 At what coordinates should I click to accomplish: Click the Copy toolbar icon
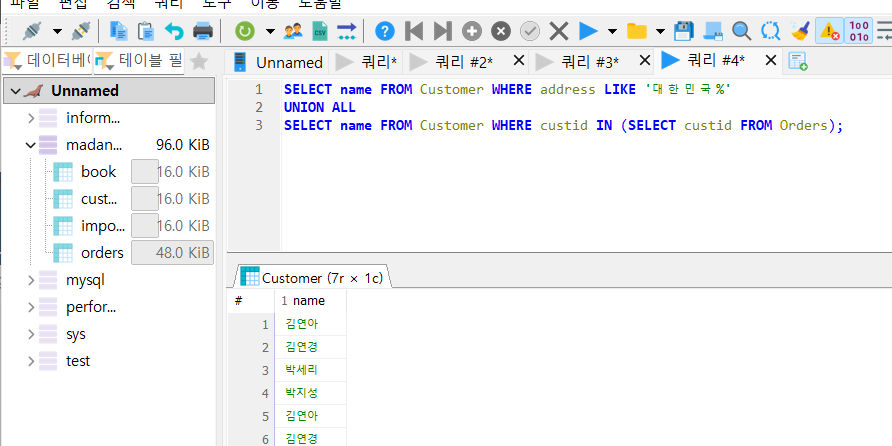[118, 31]
